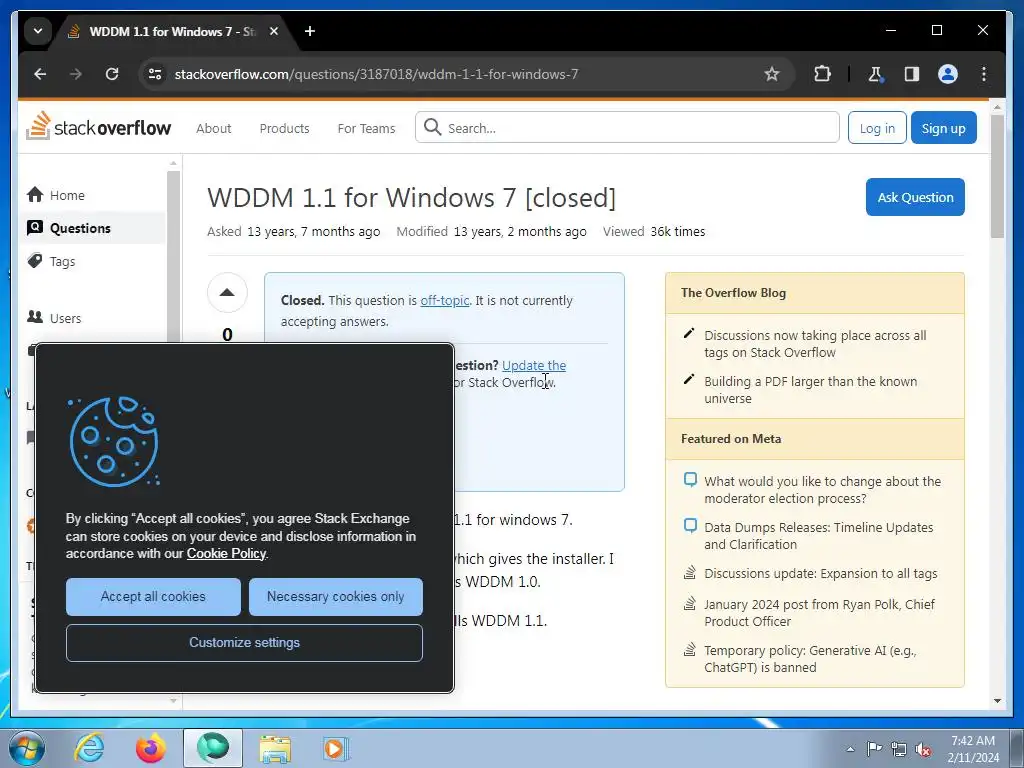Click the taskbar clock showing 7:42 AM

(973, 748)
